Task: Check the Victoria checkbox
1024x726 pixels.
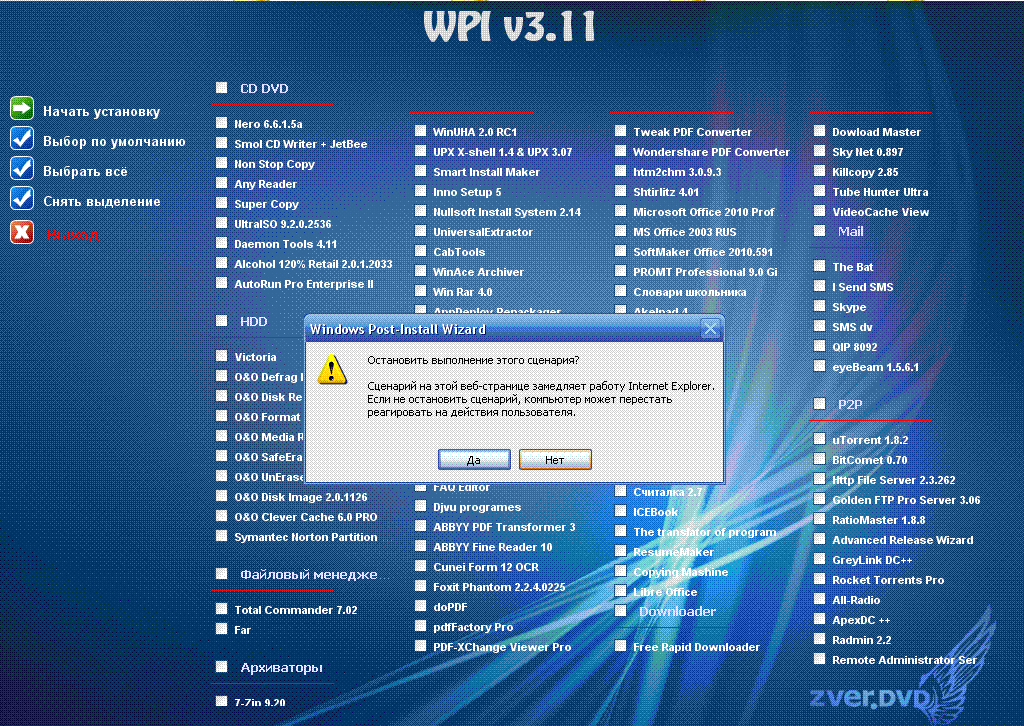Action: (222, 356)
